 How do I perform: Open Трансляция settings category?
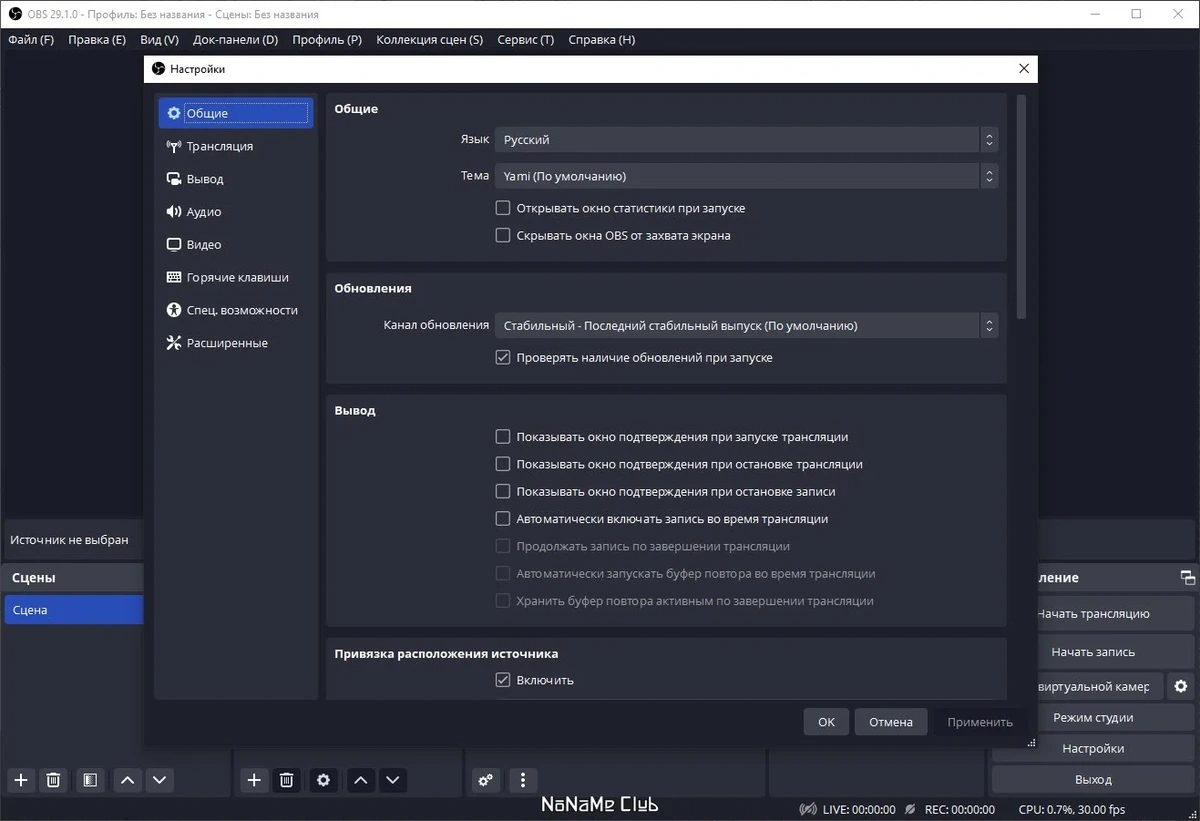click(x=236, y=146)
